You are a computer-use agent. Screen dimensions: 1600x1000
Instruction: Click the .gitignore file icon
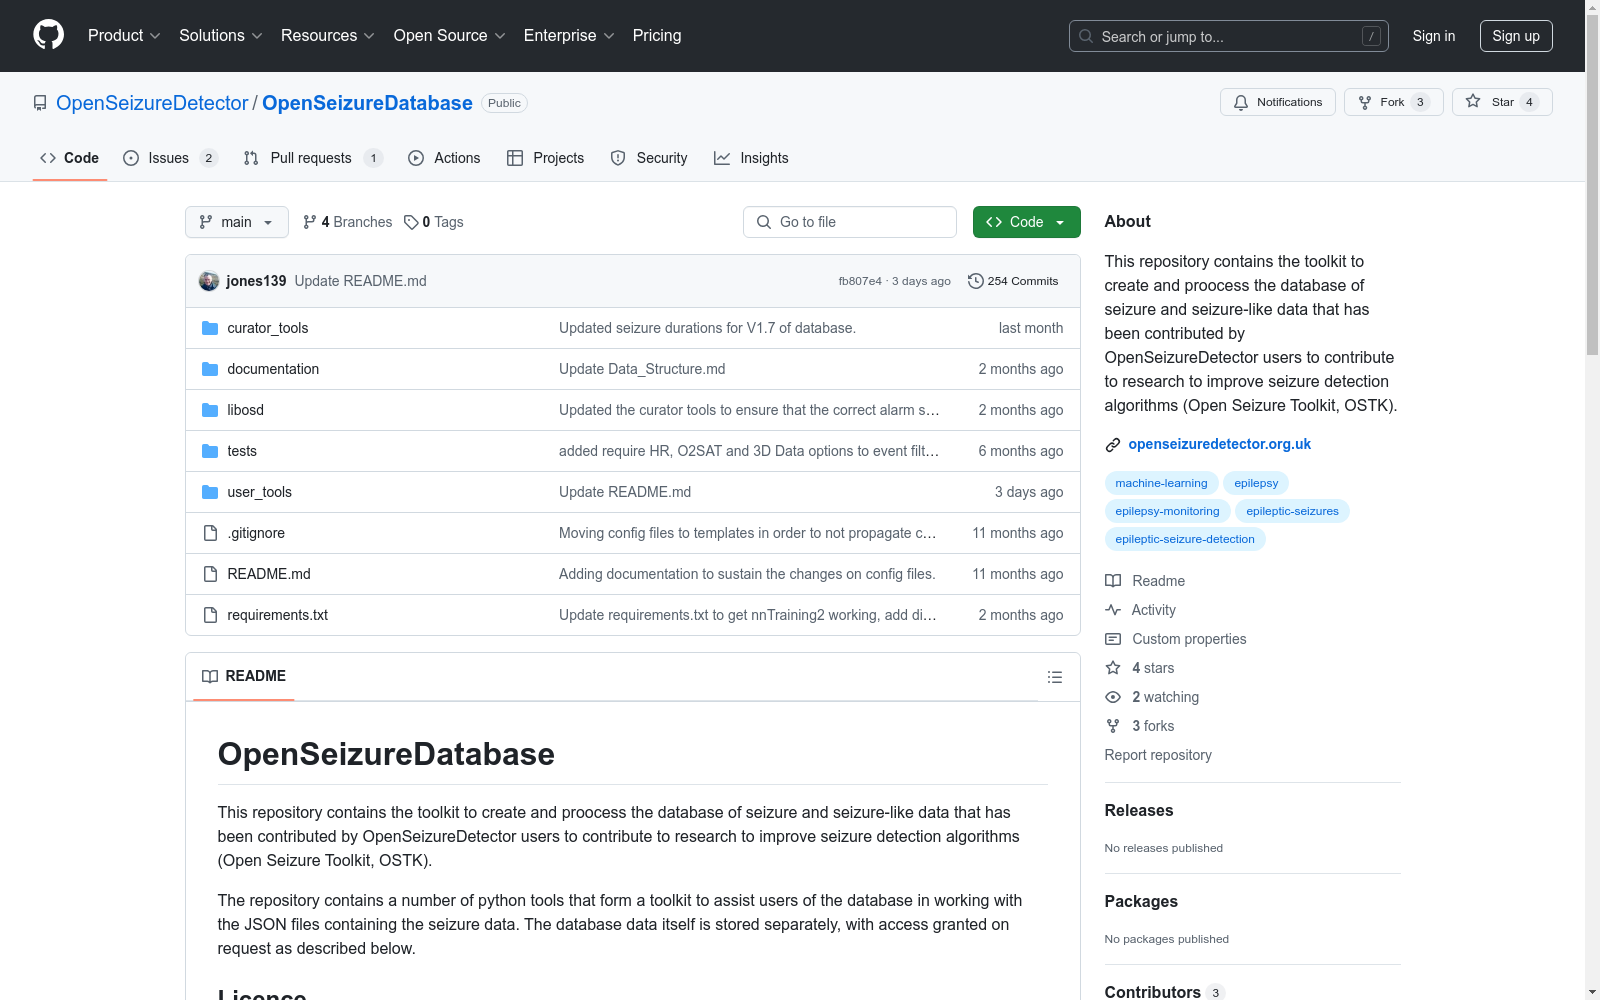pyautogui.click(x=210, y=533)
